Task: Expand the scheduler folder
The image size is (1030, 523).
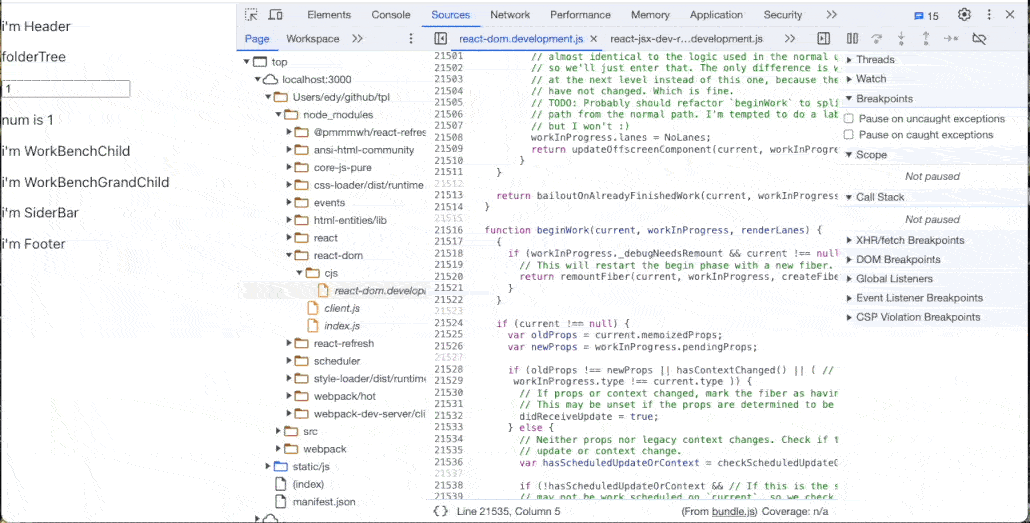Action: [x=289, y=361]
